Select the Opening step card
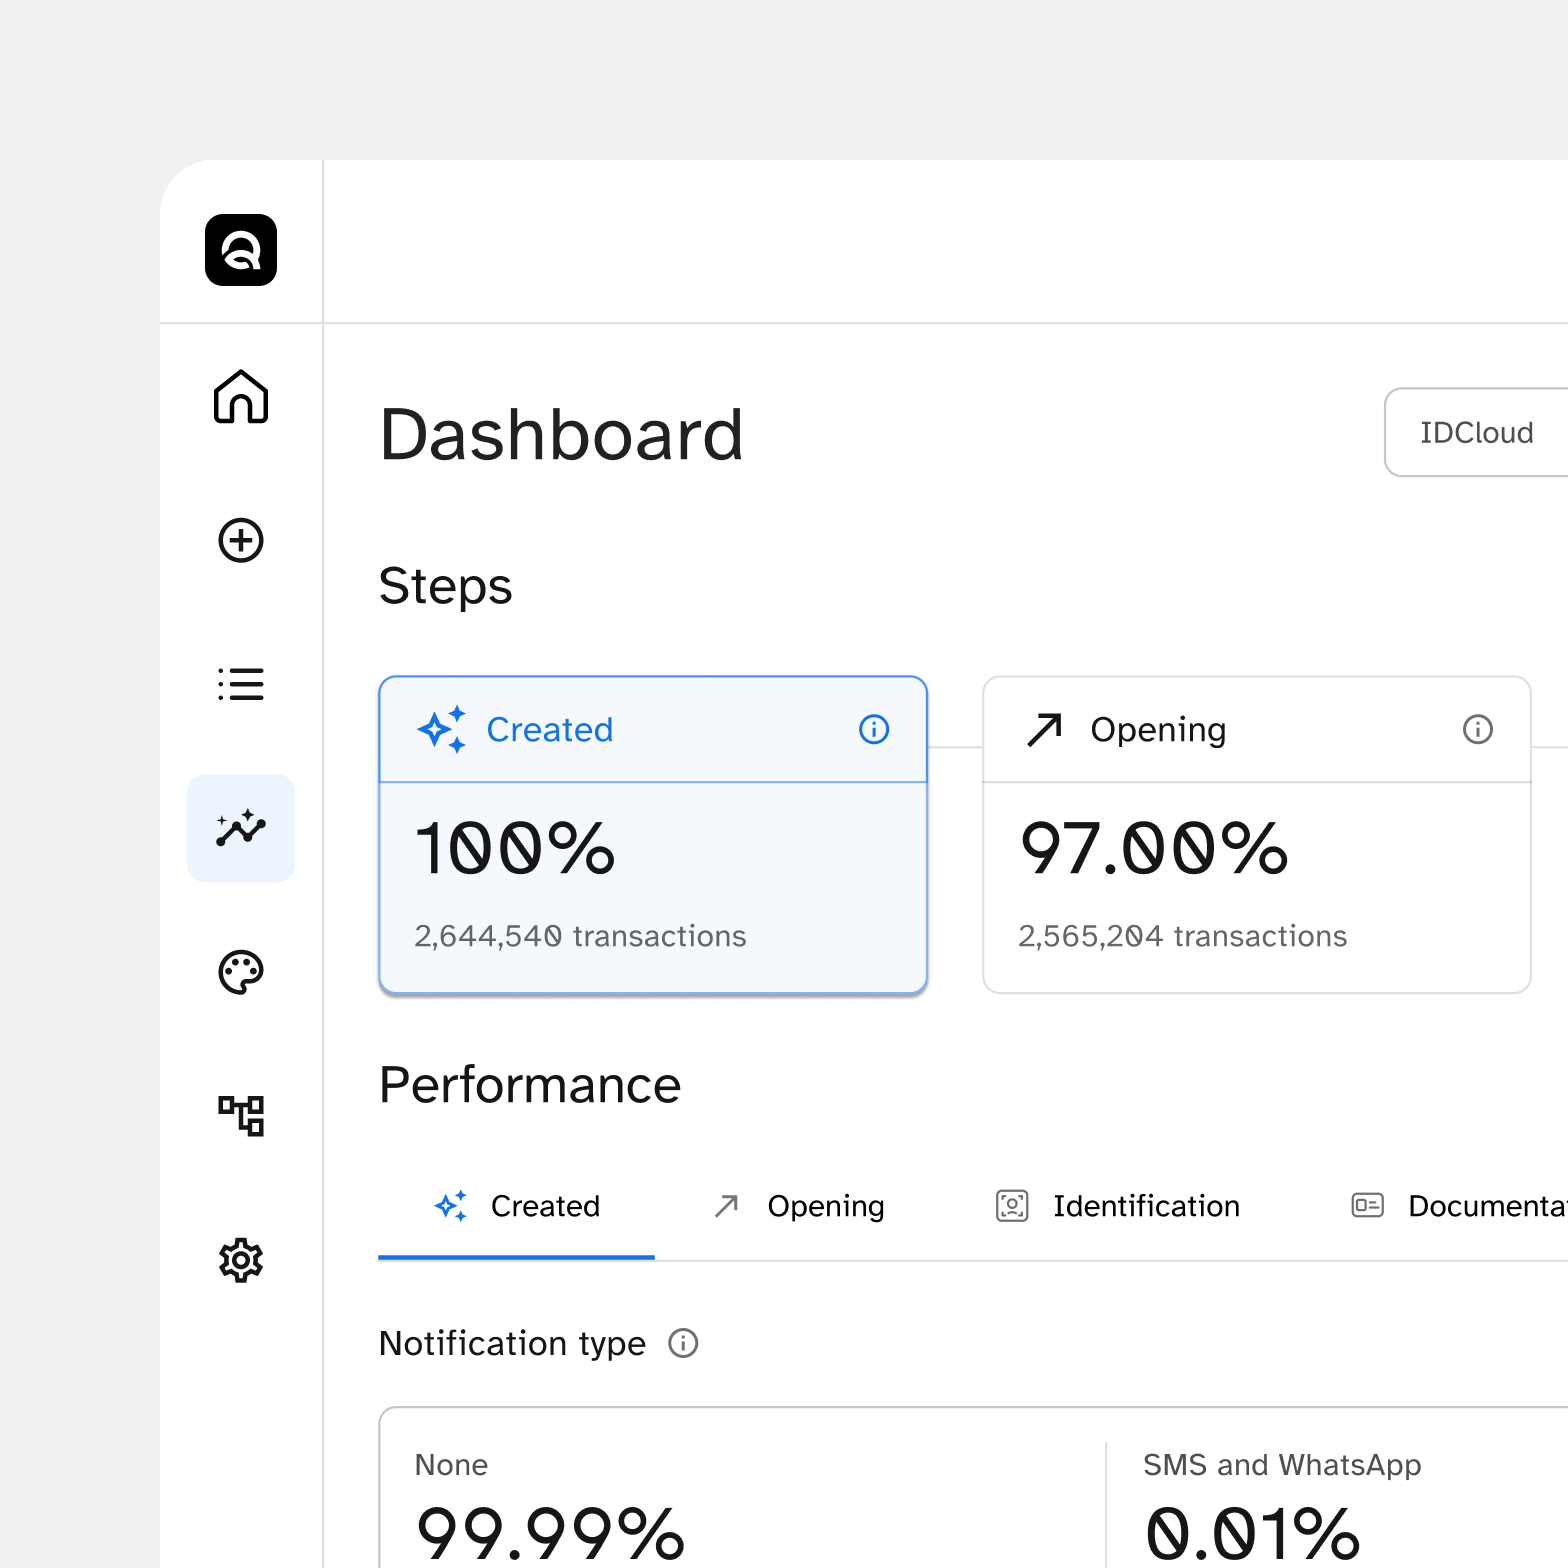Image resolution: width=1568 pixels, height=1568 pixels. point(1257,835)
